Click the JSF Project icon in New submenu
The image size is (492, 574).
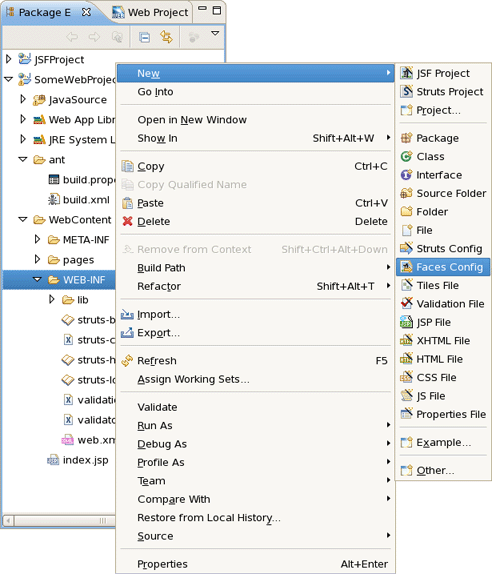406,73
